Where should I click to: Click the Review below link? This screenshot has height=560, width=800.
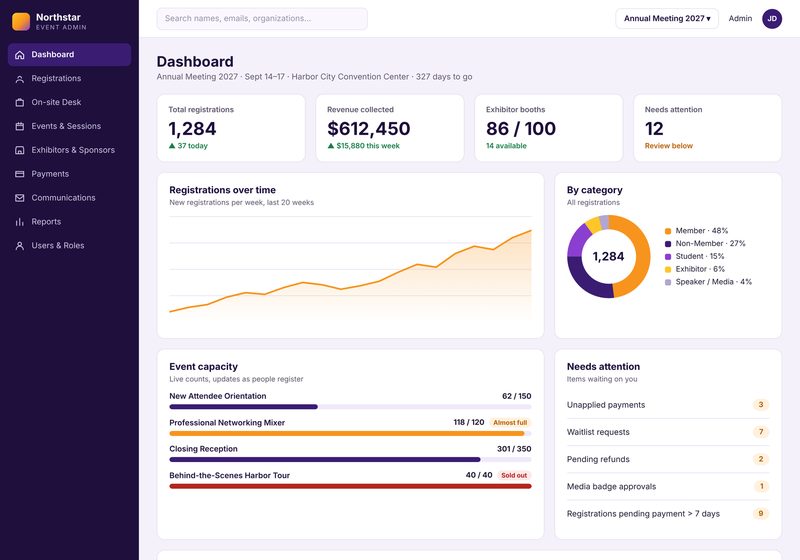click(668, 146)
